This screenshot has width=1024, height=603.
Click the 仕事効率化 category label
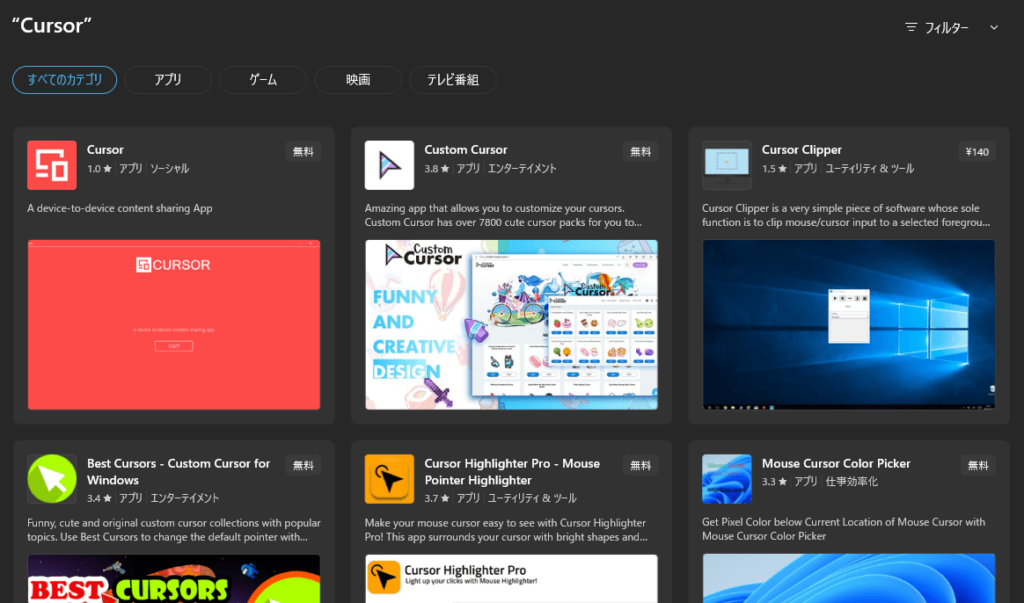(x=852, y=481)
